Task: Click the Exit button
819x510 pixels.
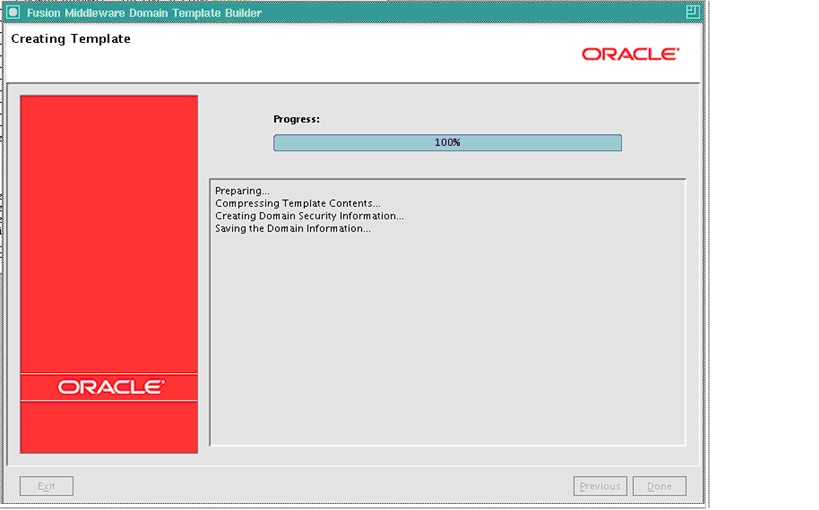Action: coord(46,486)
